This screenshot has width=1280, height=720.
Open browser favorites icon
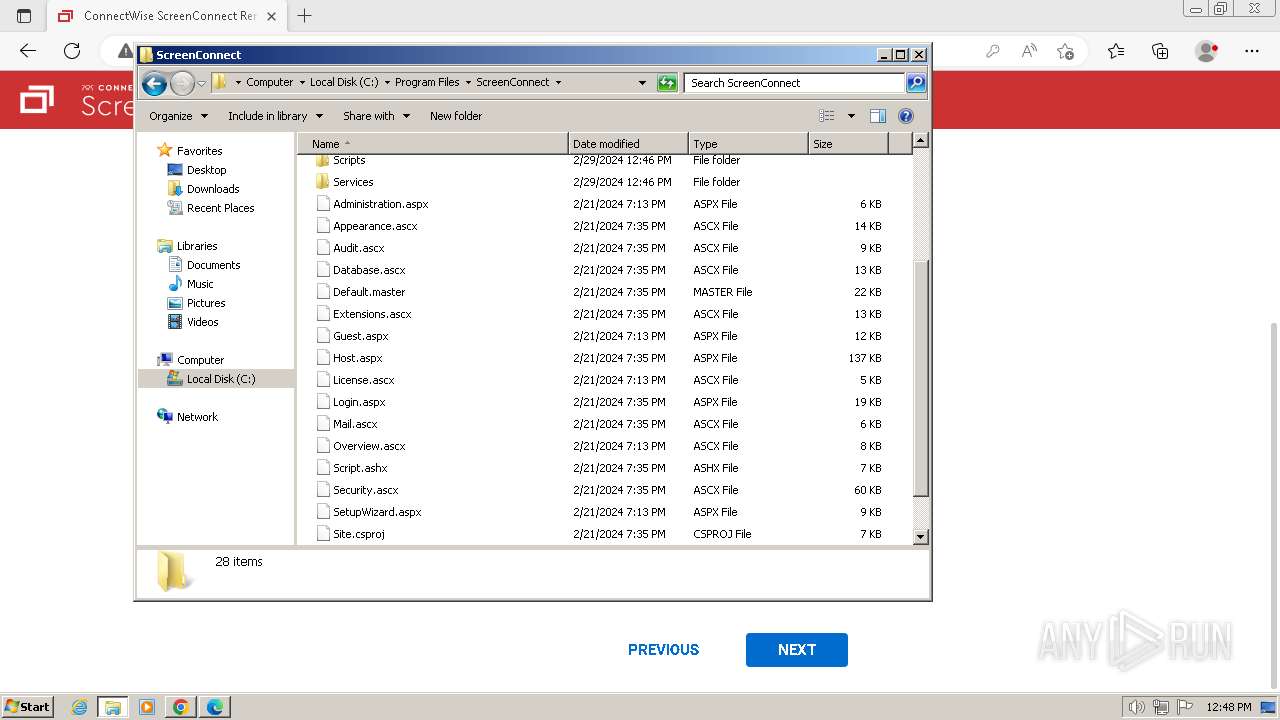[1116, 51]
